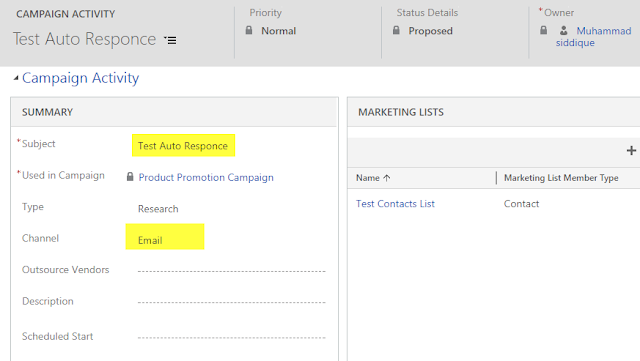Sort by Marketing List Member Type column

(561, 178)
